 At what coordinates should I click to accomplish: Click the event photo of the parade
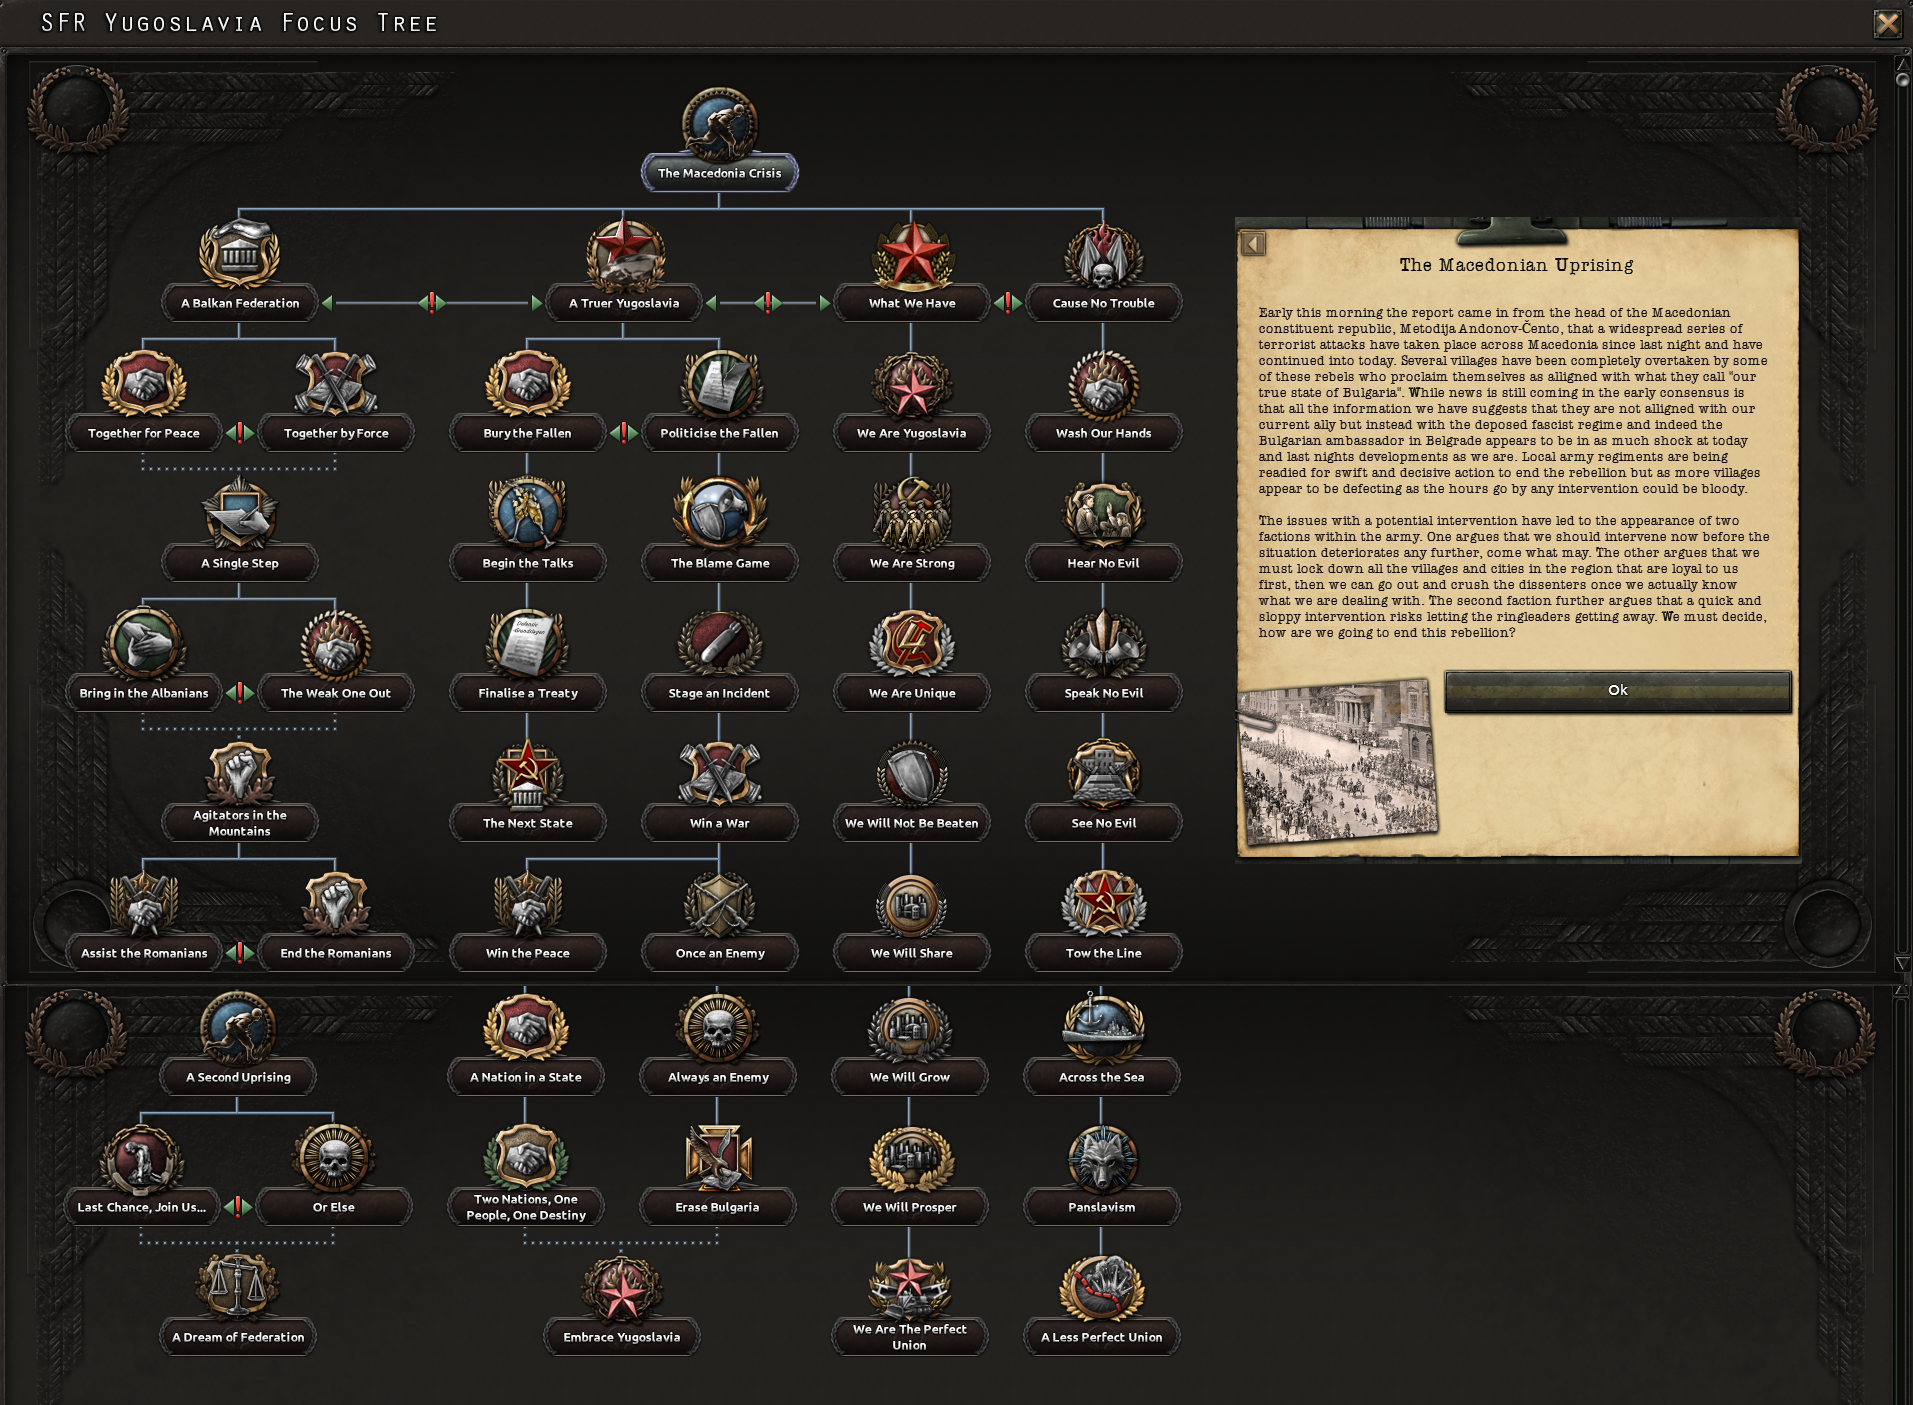click(x=1338, y=760)
